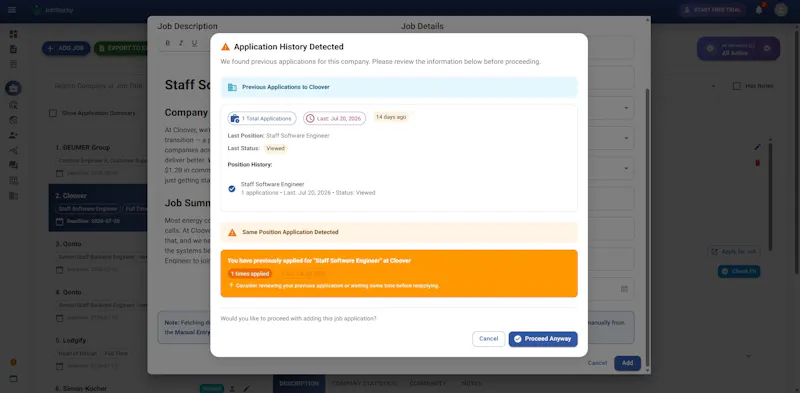This screenshot has height=393, width=800.
Task: Click the 1 Total Applications chip
Action: (x=262, y=118)
